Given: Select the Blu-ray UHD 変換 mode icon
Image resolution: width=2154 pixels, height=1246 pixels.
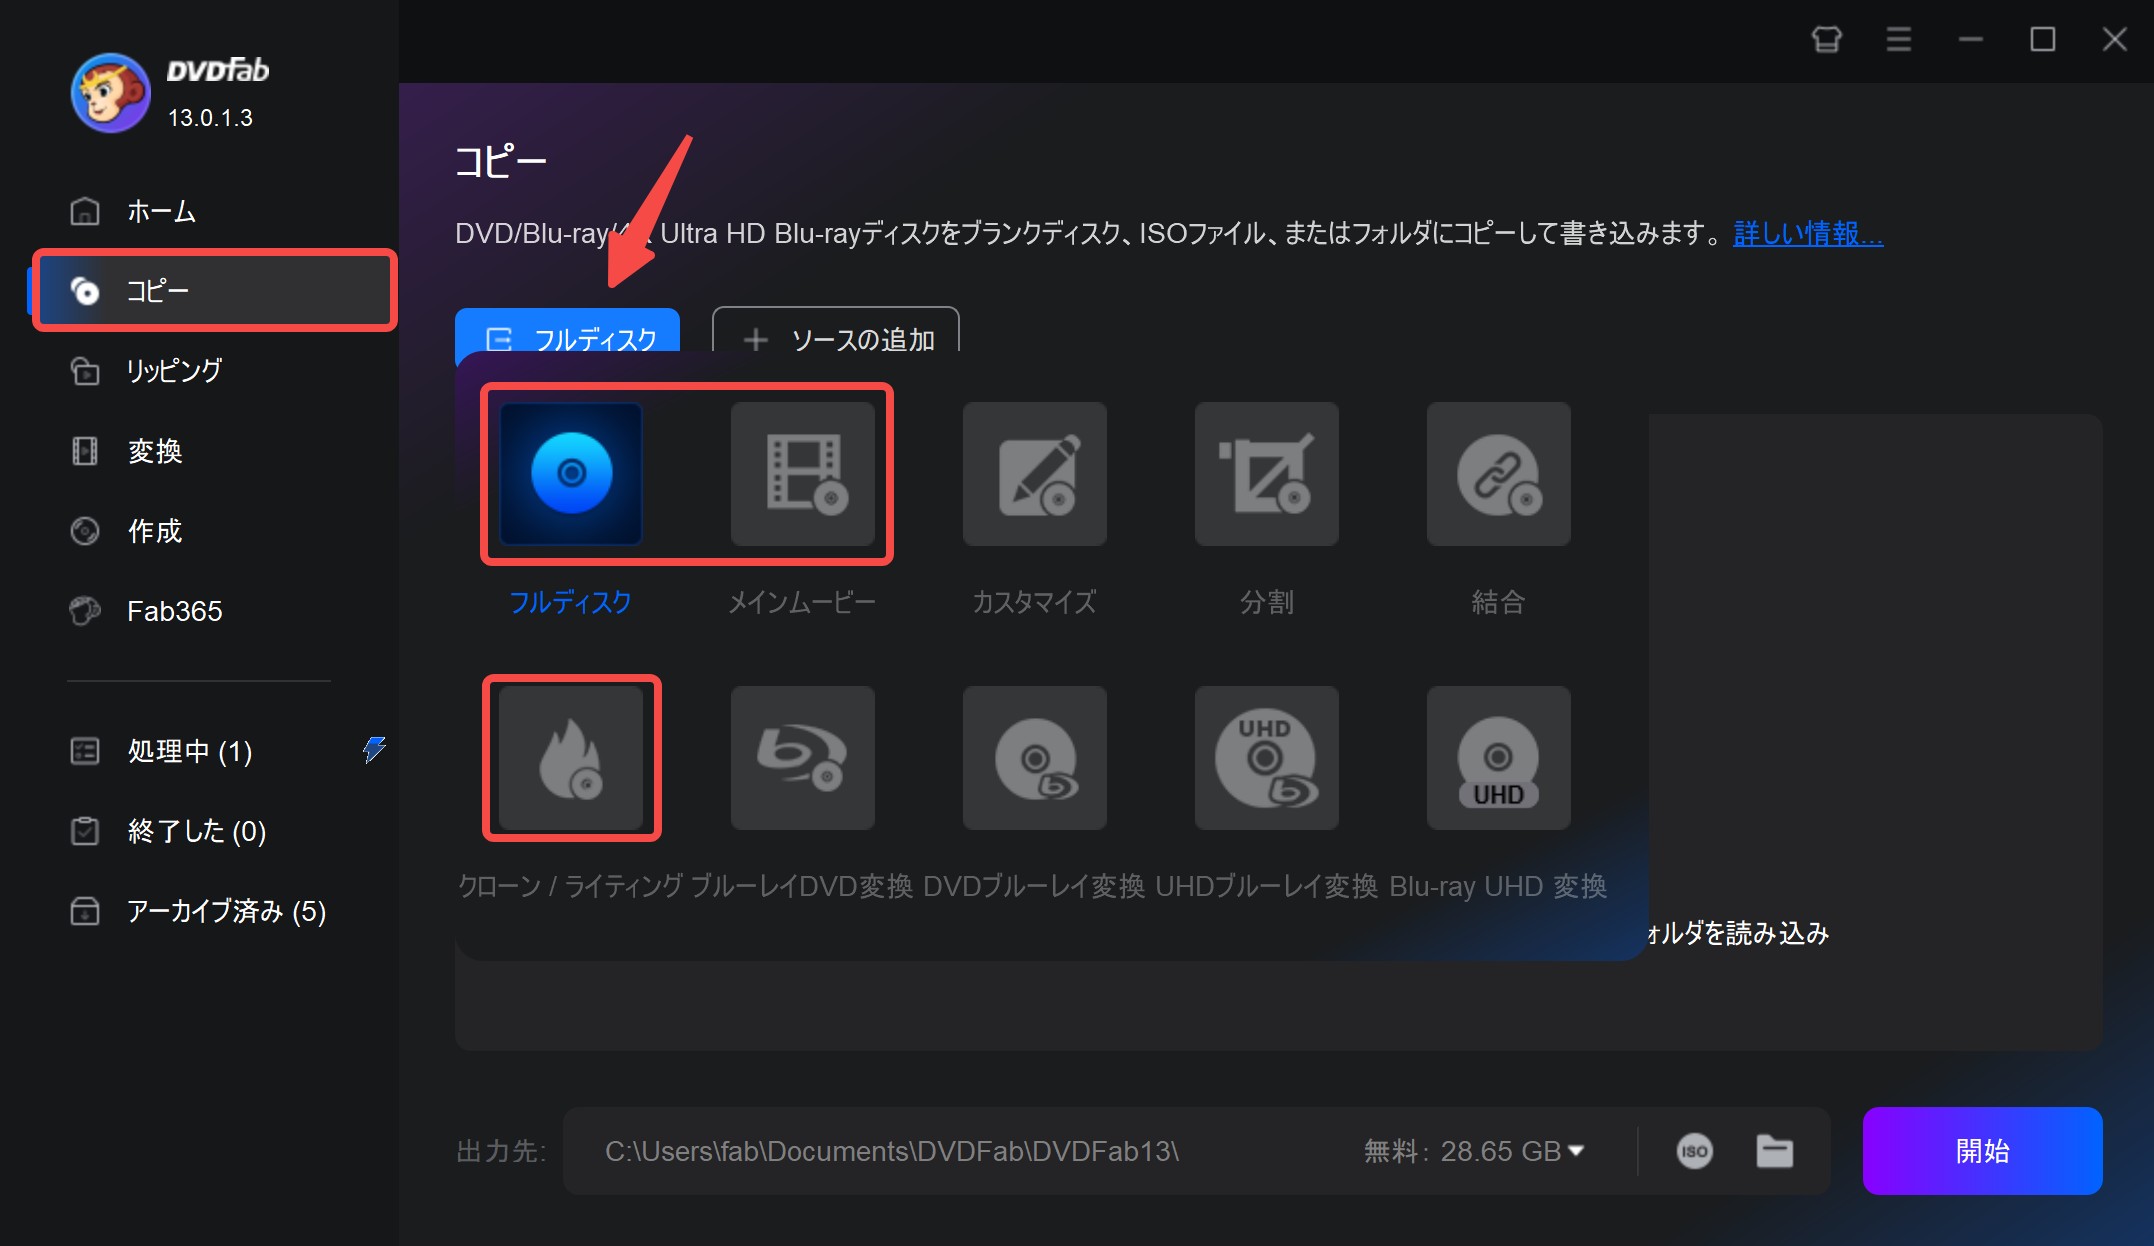Looking at the screenshot, I should click(x=1499, y=758).
